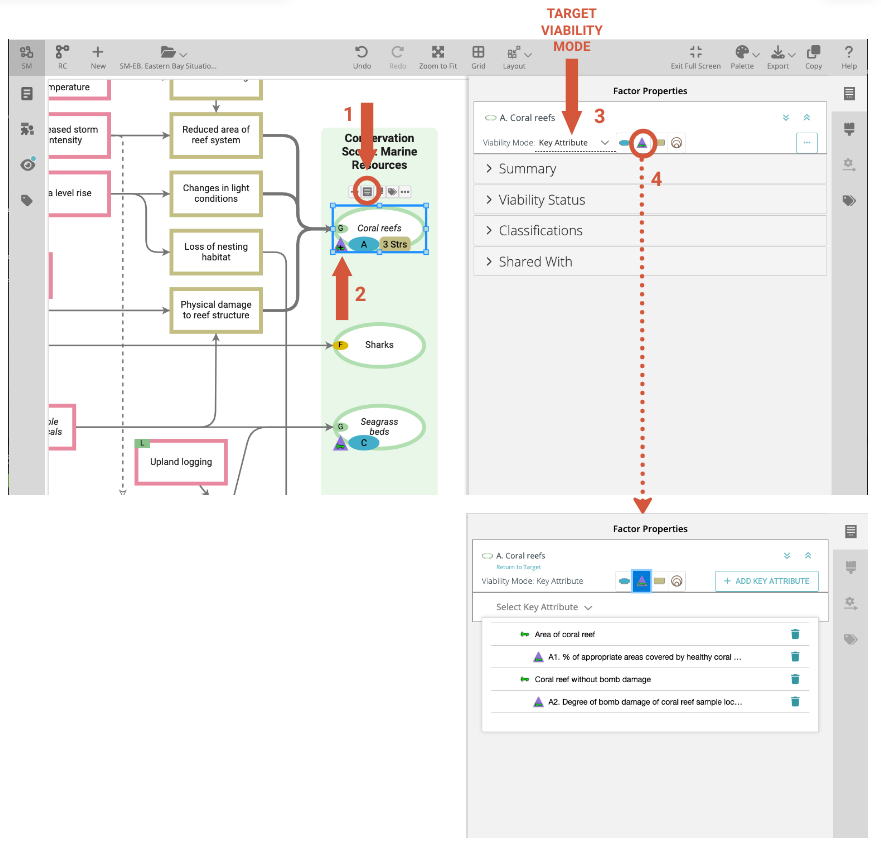The width and height of the screenshot is (881, 845).
Task: Click the Undo icon
Action: (361, 54)
